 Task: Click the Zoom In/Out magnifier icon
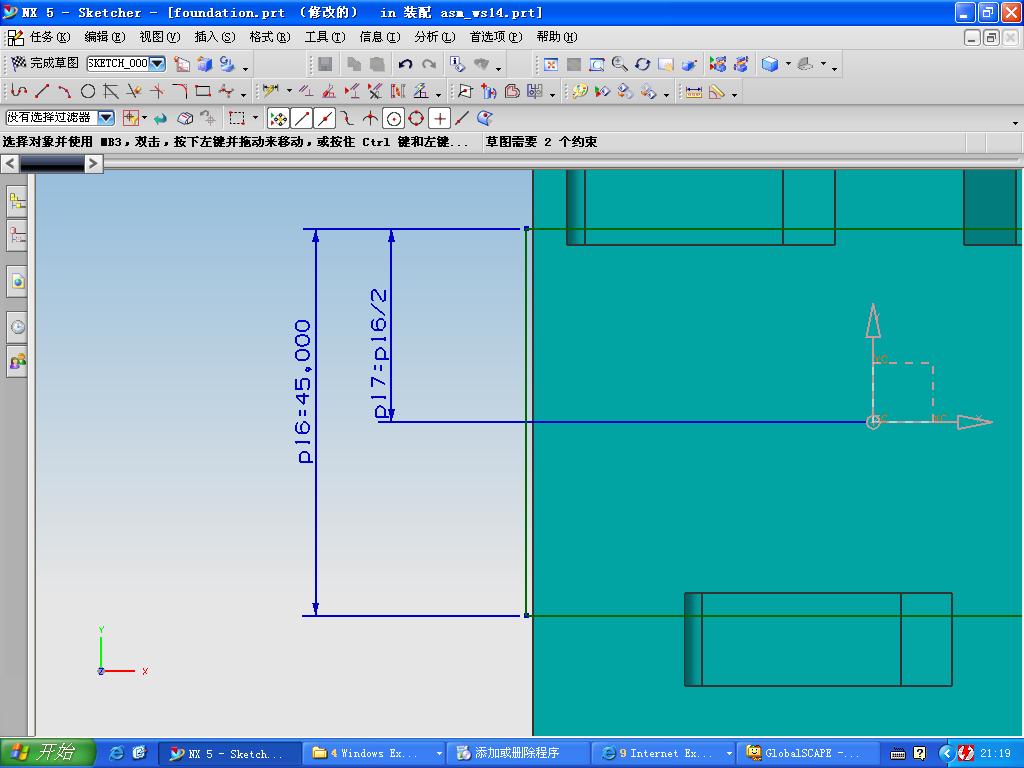(619, 64)
